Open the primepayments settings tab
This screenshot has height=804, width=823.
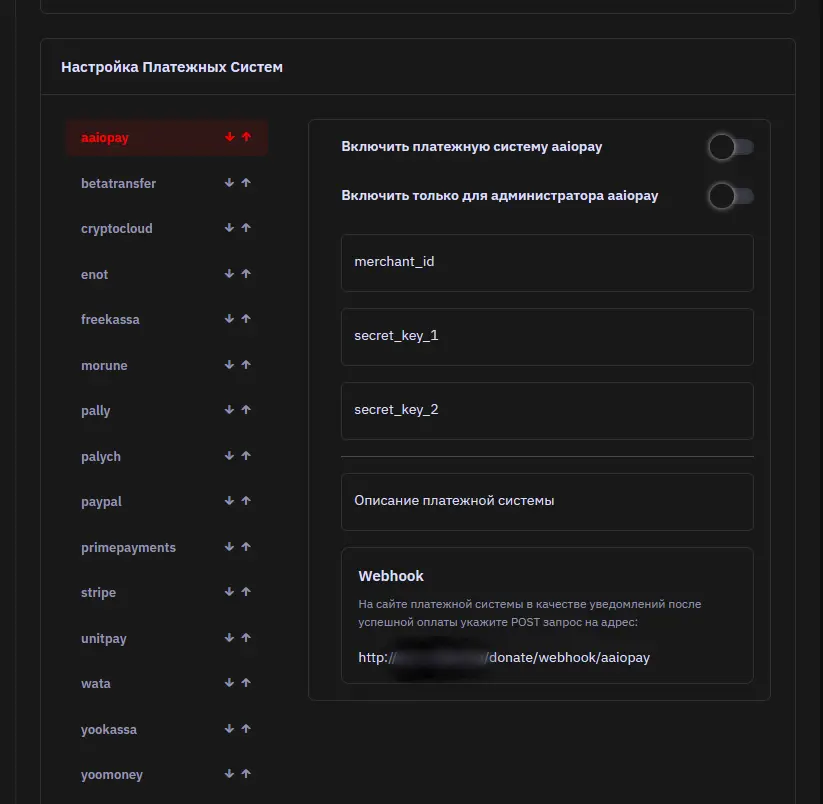(128, 547)
